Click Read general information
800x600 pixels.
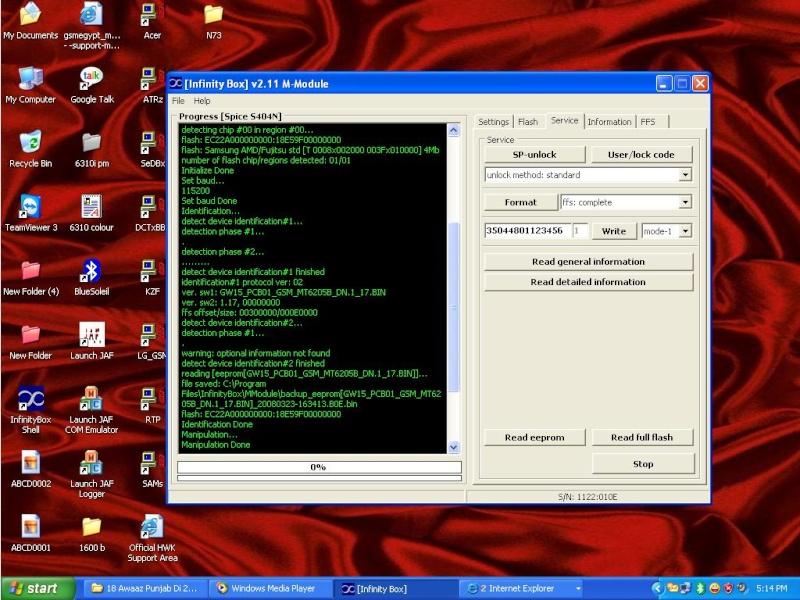[x=588, y=262]
